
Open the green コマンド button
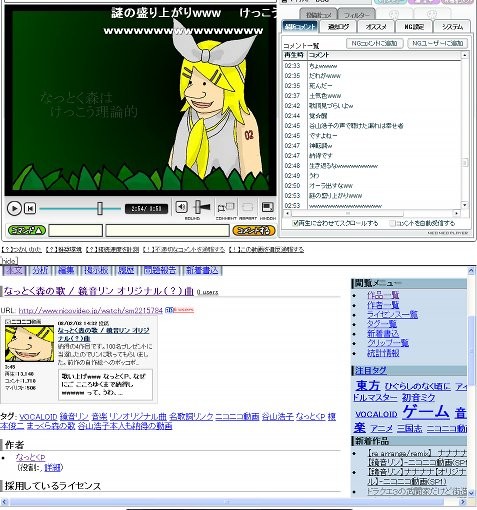(x=26, y=230)
